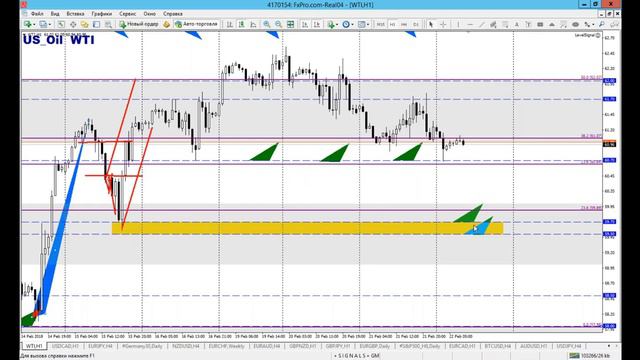The height and width of the screenshot is (360, 640).
Task: Open the Strategy Tester icon
Action: pos(108,24)
